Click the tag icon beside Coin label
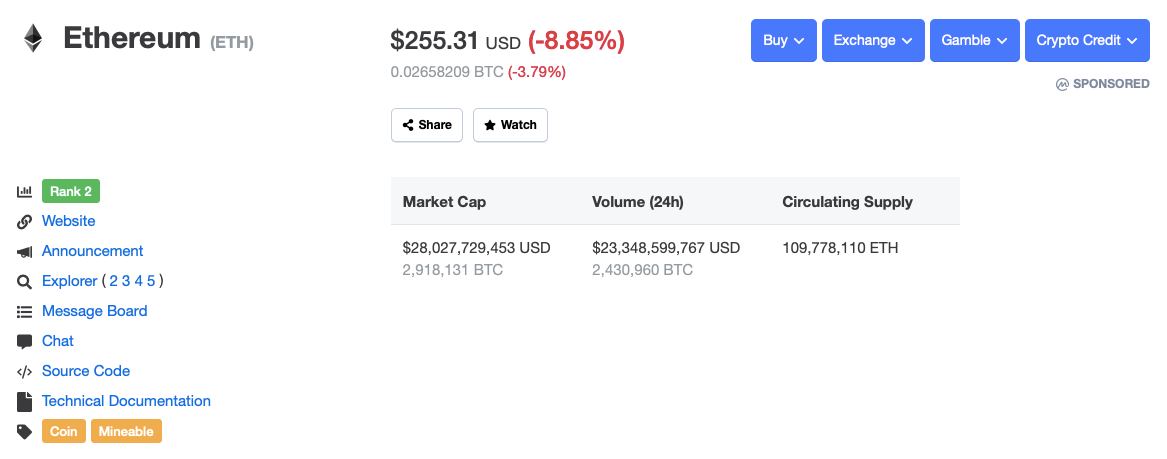This screenshot has height=459, width=1167. click(x=25, y=431)
